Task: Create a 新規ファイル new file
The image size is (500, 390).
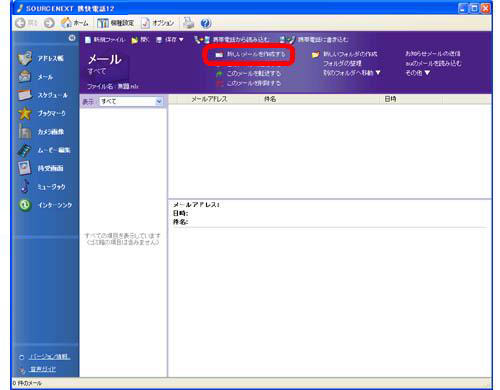Action: tap(105, 40)
